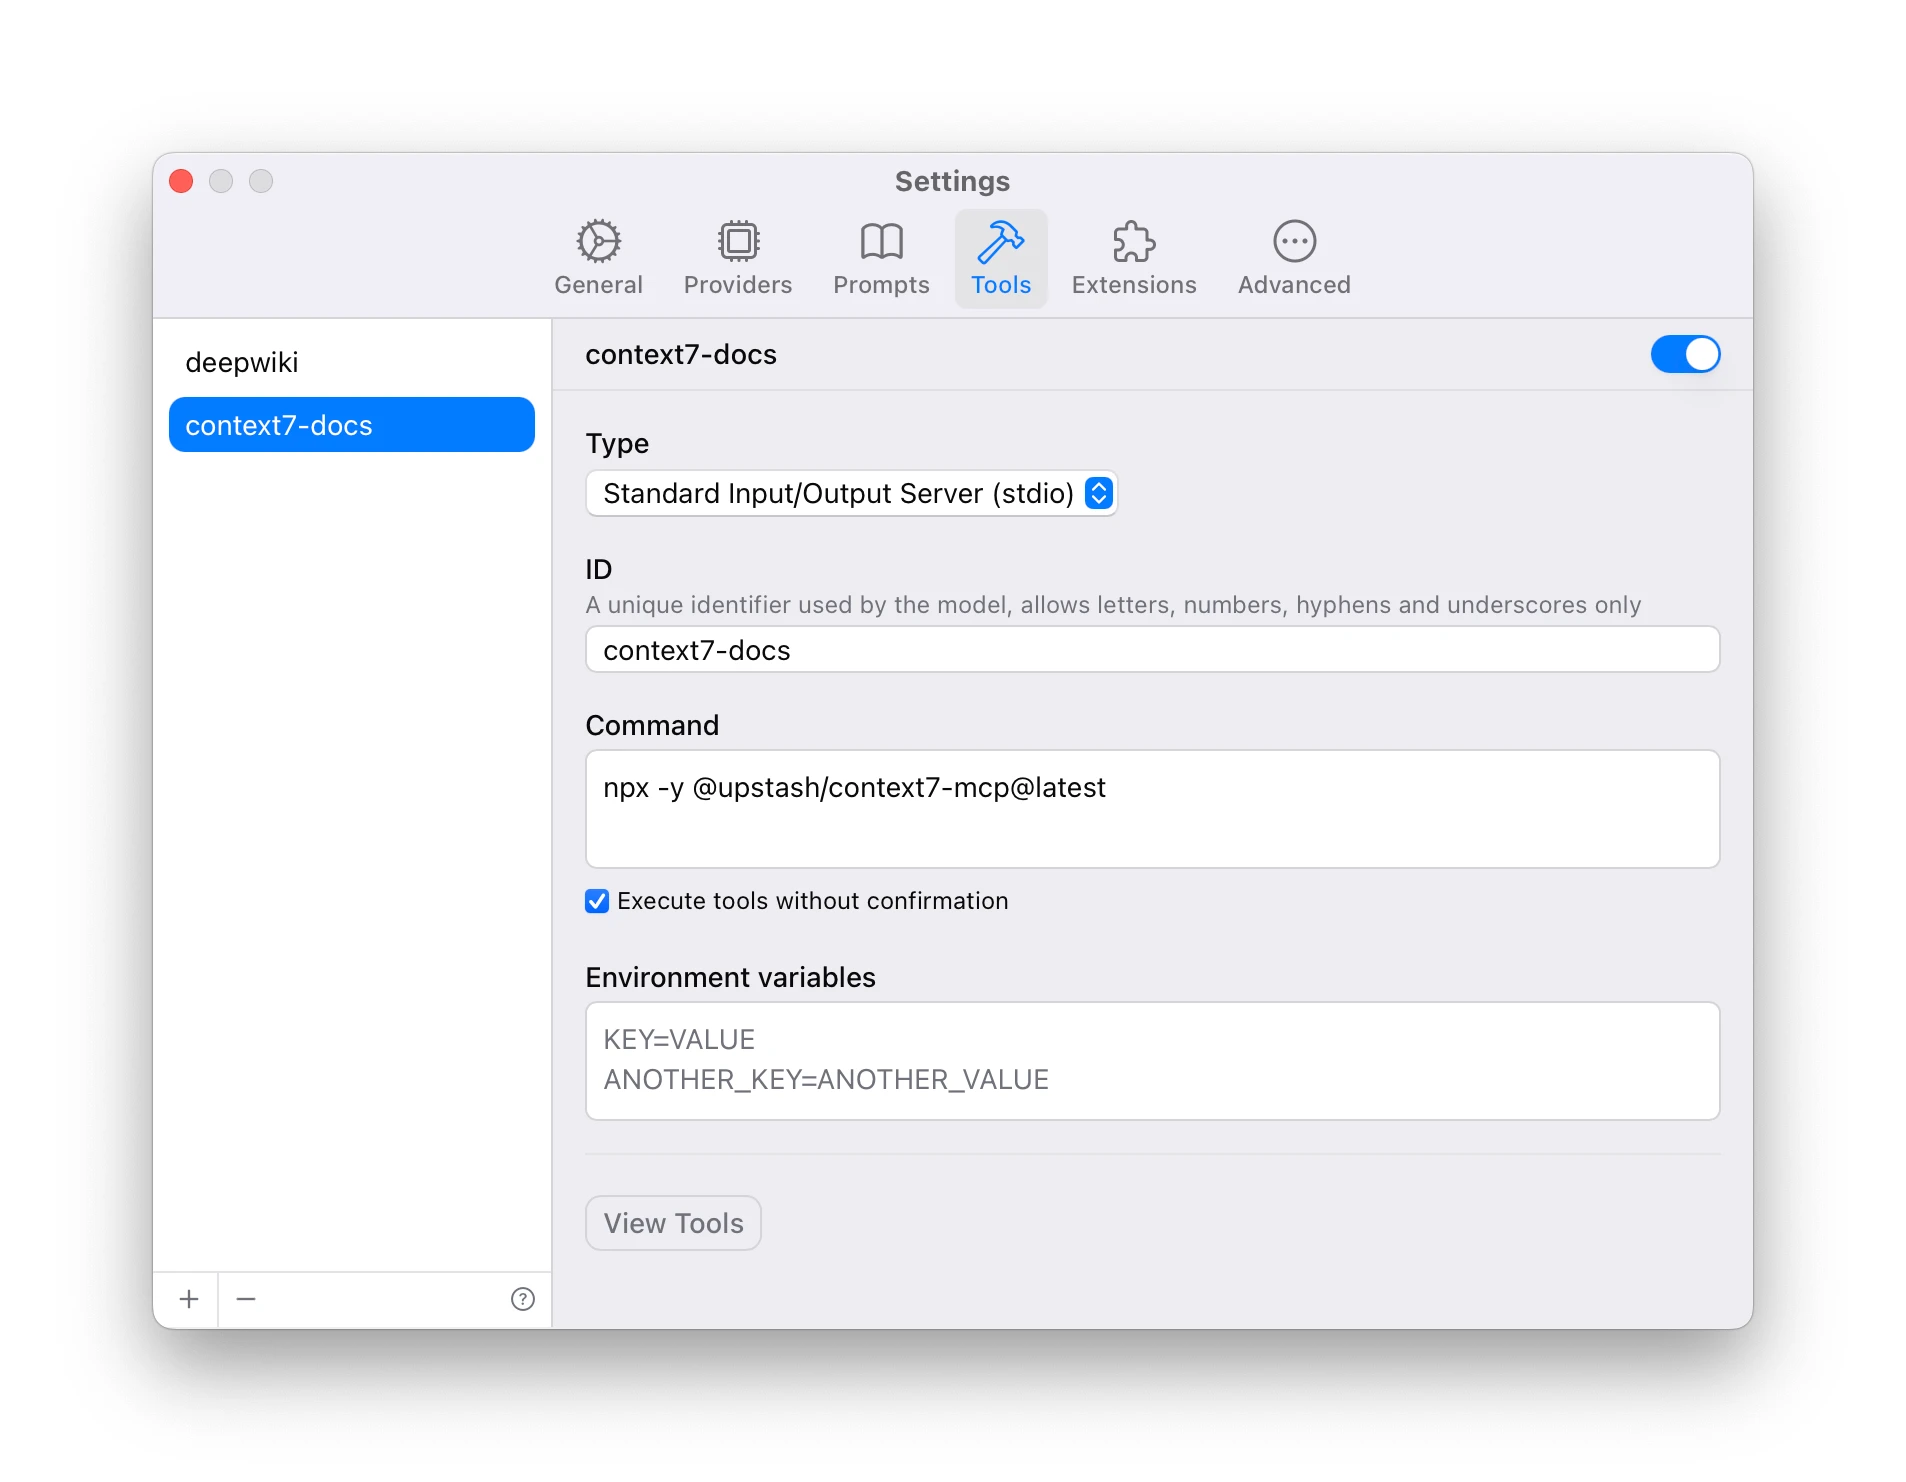Close the Settings window
The image size is (1906, 1482).
pyautogui.click(x=181, y=181)
